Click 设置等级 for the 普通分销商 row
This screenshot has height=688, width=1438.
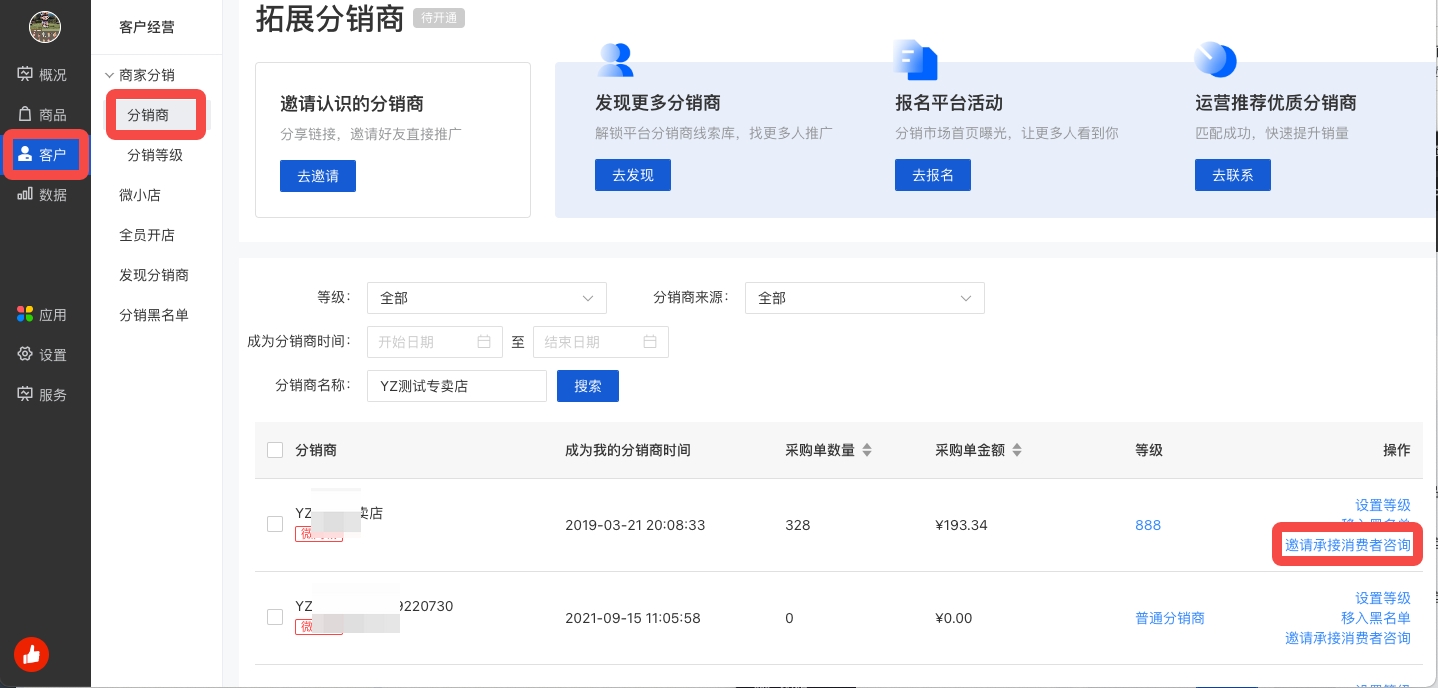point(1382,598)
